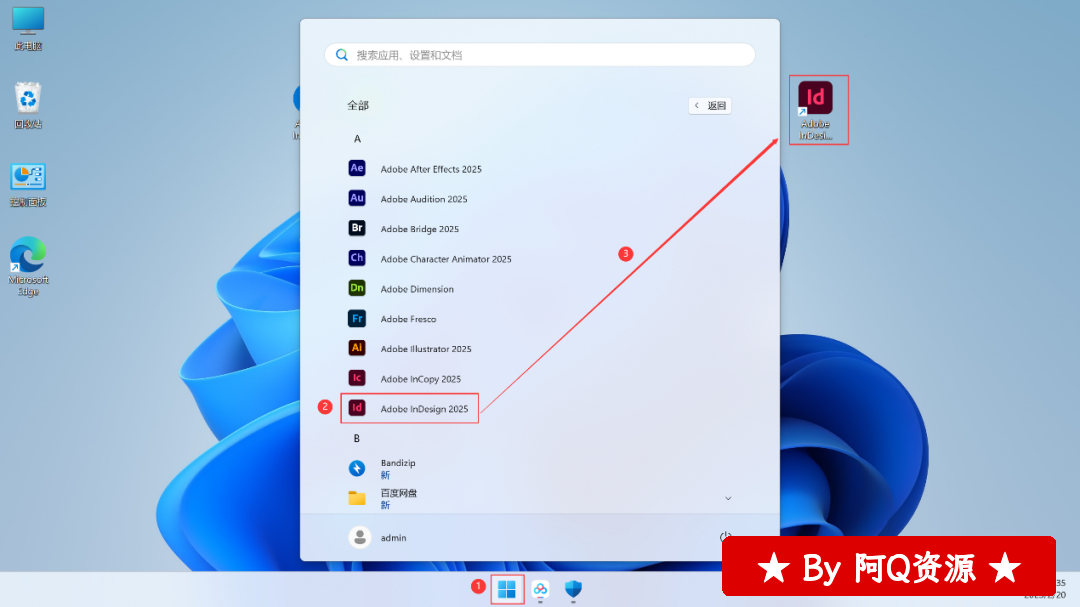Select the 控制面板 desktop icon

pyautogui.click(x=28, y=185)
